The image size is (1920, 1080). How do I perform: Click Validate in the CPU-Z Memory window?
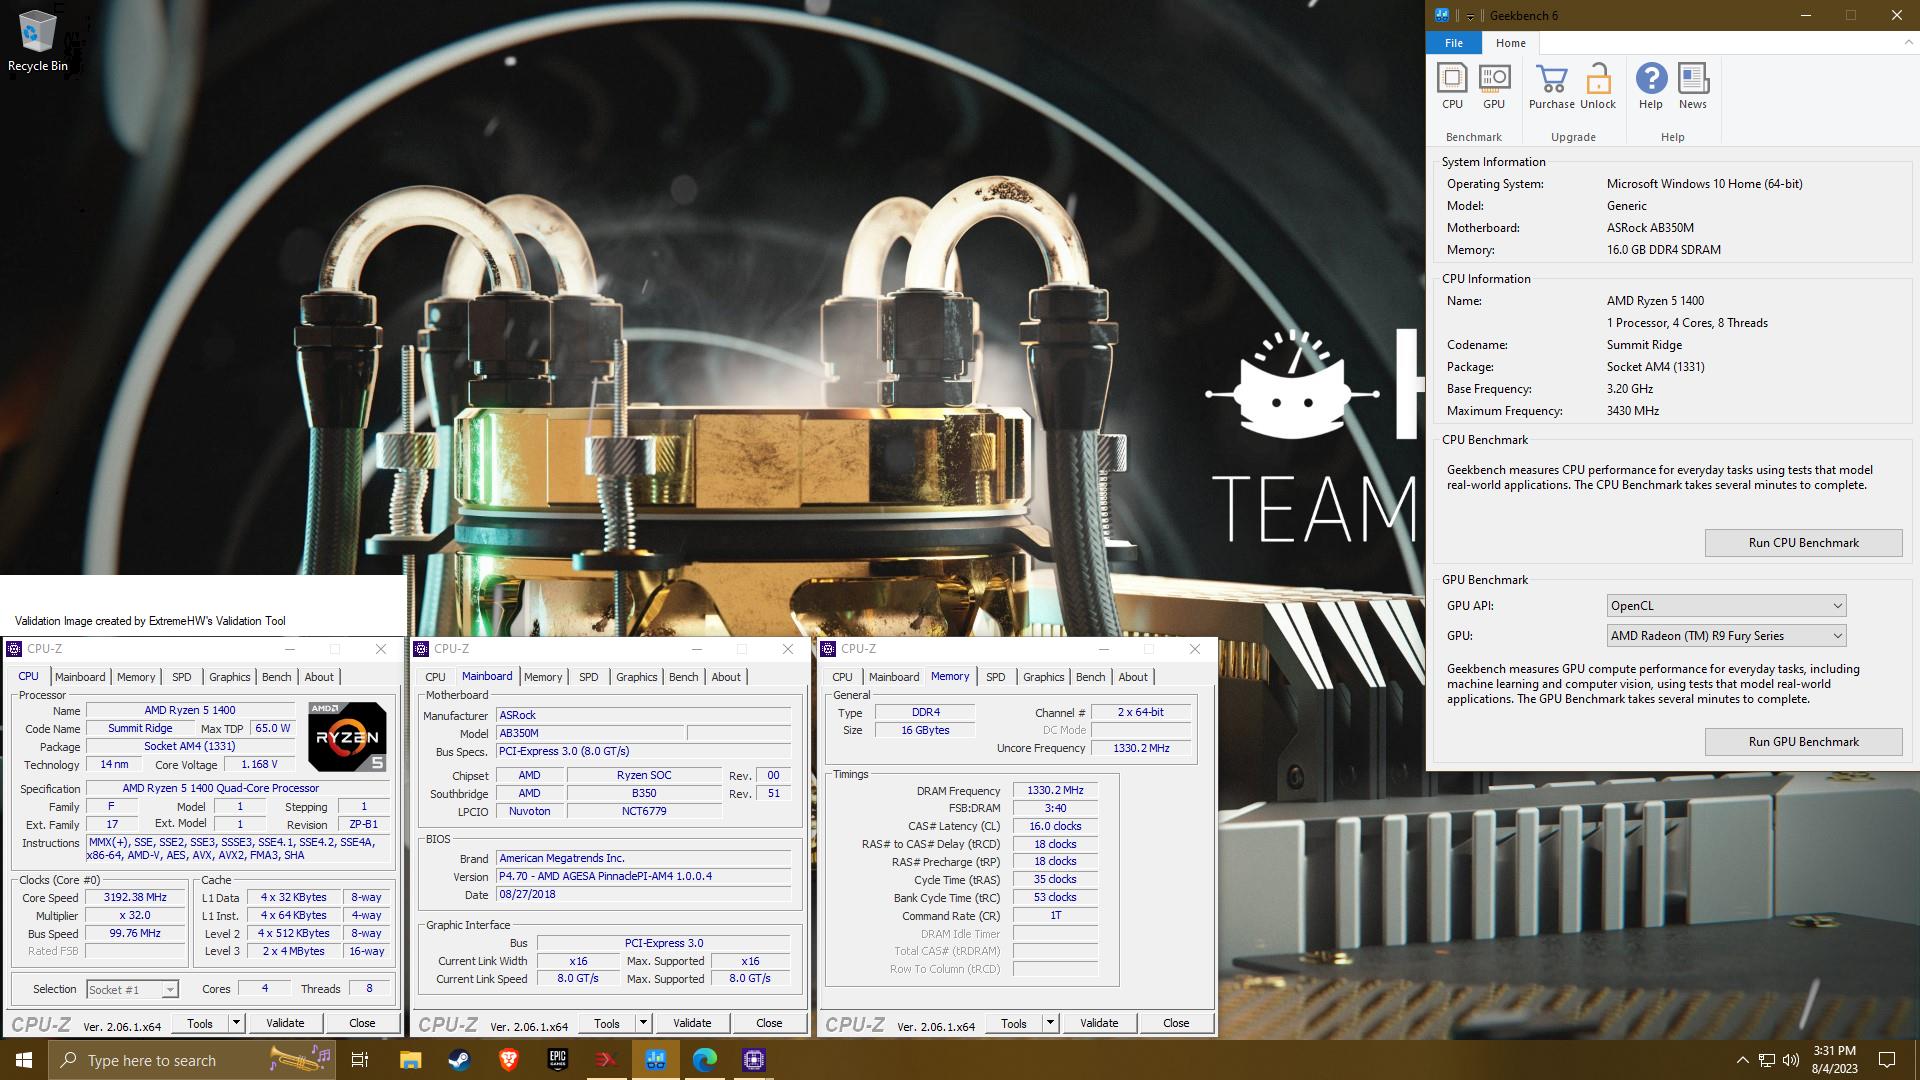tap(1099, 1023)
